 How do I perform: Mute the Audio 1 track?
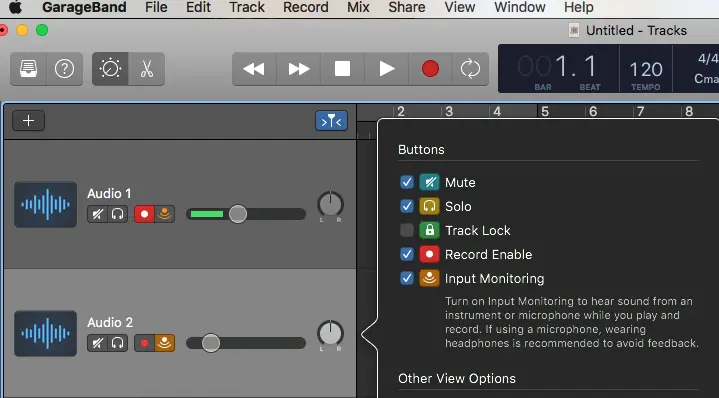pos(97,214)
